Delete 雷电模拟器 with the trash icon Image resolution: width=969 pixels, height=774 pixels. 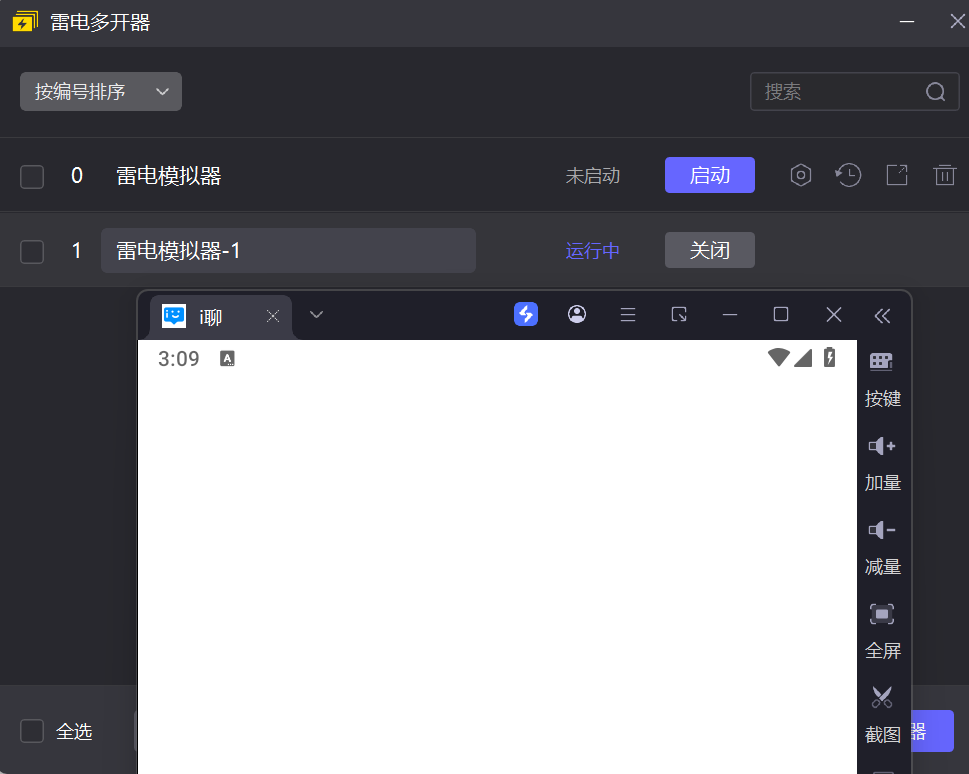pyautogui.click(x=944, y=175)
